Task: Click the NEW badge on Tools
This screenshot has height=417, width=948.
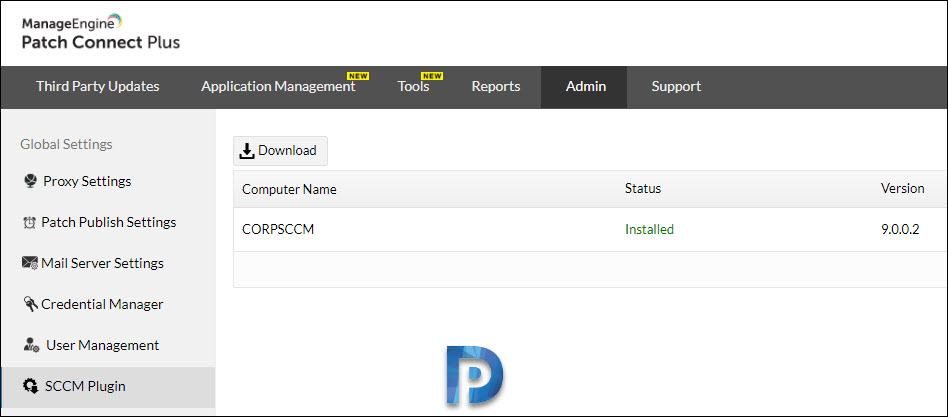Action: tap(432, 76)
